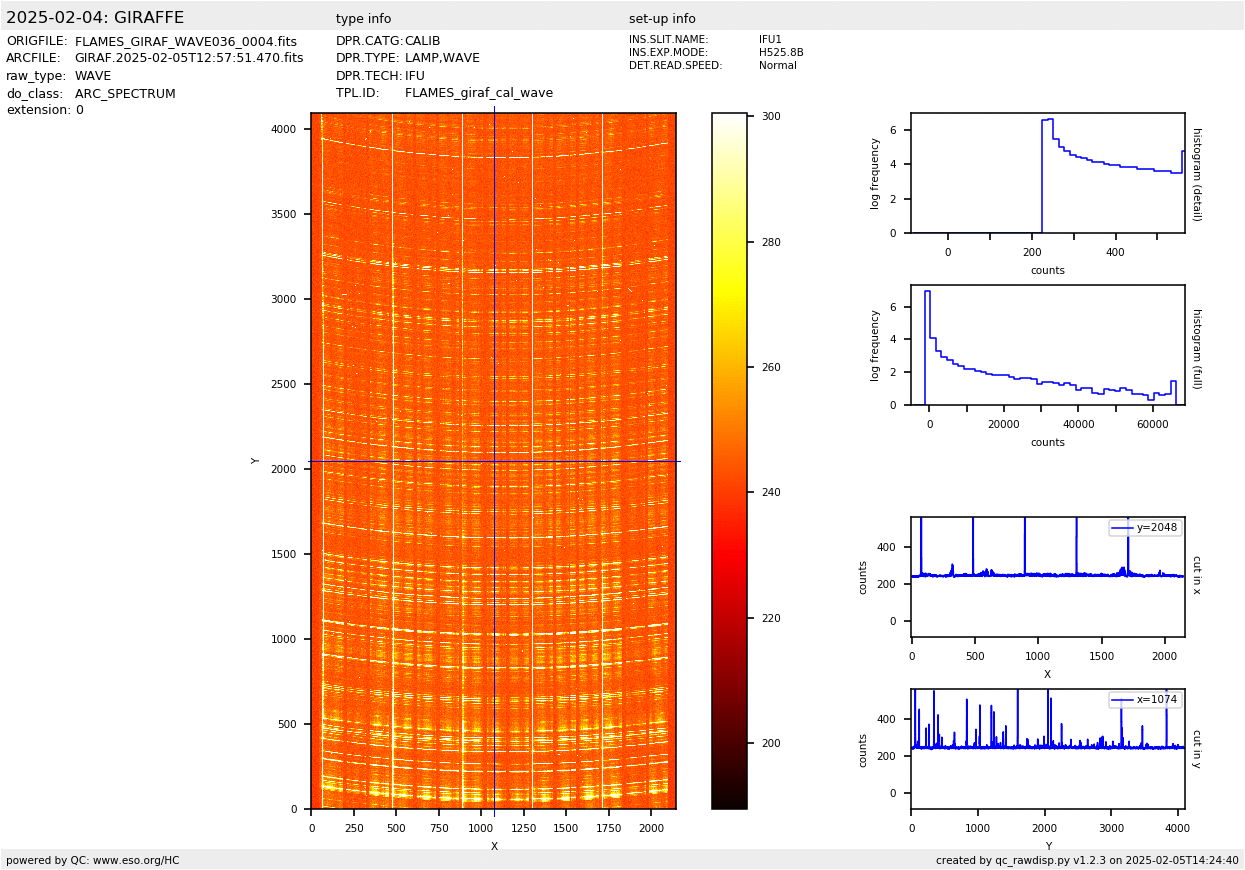Image resolution: width=1245 pixels, height=870 pixels.
Task: Open the histogram (detail) plot
Action: [x=1047, y=173]
